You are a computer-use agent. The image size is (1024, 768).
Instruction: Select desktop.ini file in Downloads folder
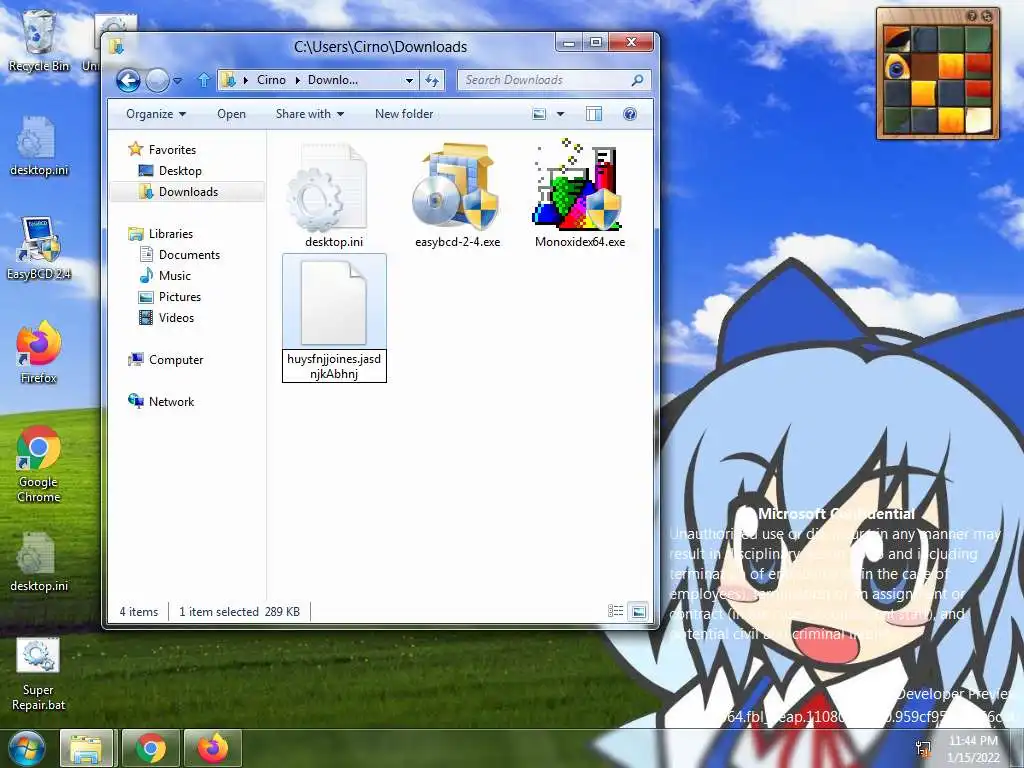(x=334, y=196)
